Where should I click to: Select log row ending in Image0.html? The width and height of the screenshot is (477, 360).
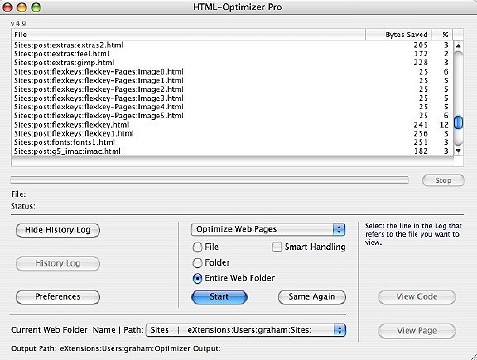[232, 72]
